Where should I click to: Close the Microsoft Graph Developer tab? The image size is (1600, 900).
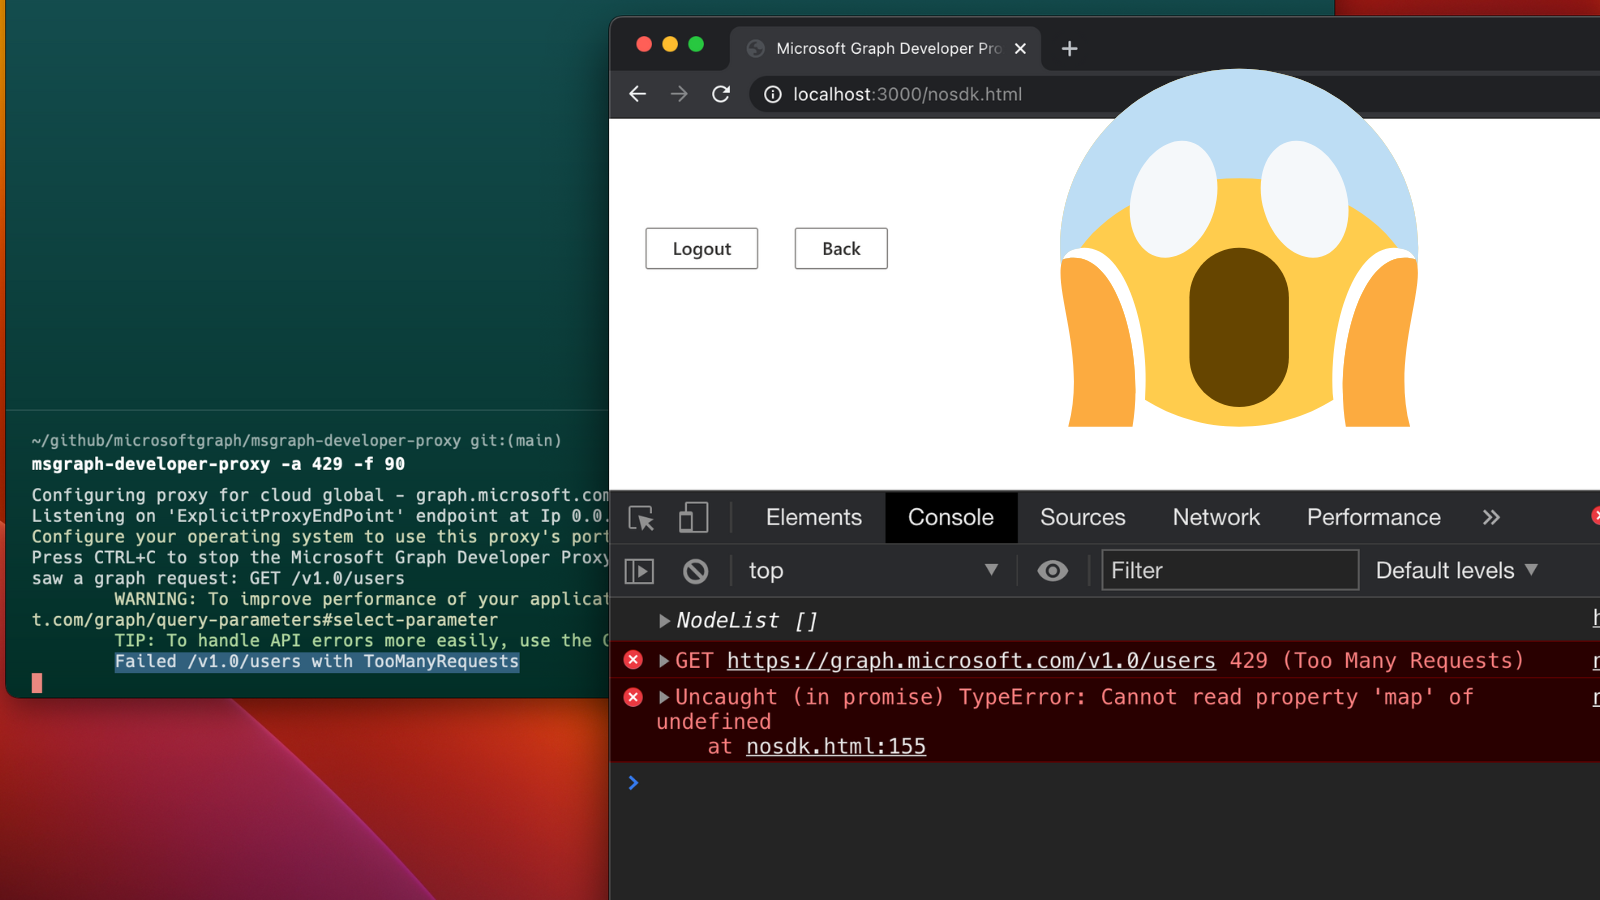click(x=1020, y=48)
